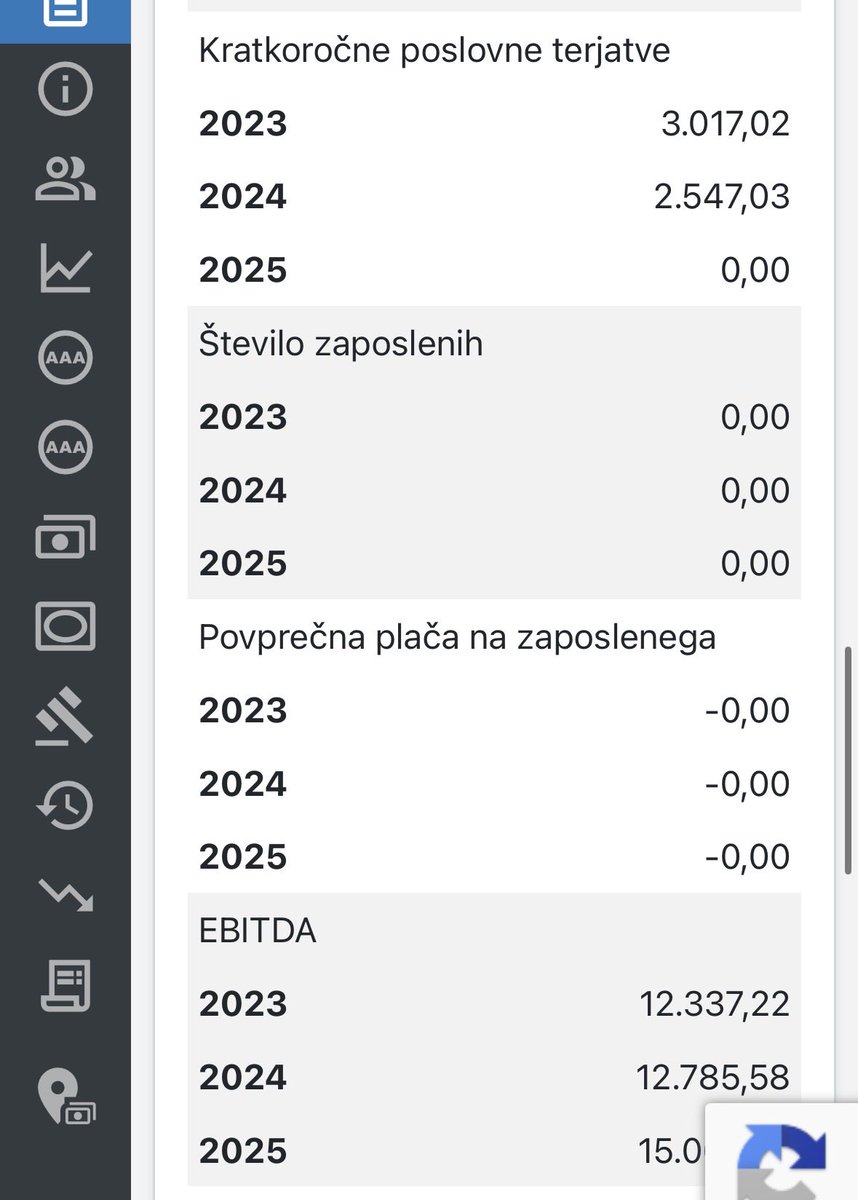Open the people group sidebar icon
This screenshot has width=858, height=1200.
pyautogui.click(x=65, y=178)
